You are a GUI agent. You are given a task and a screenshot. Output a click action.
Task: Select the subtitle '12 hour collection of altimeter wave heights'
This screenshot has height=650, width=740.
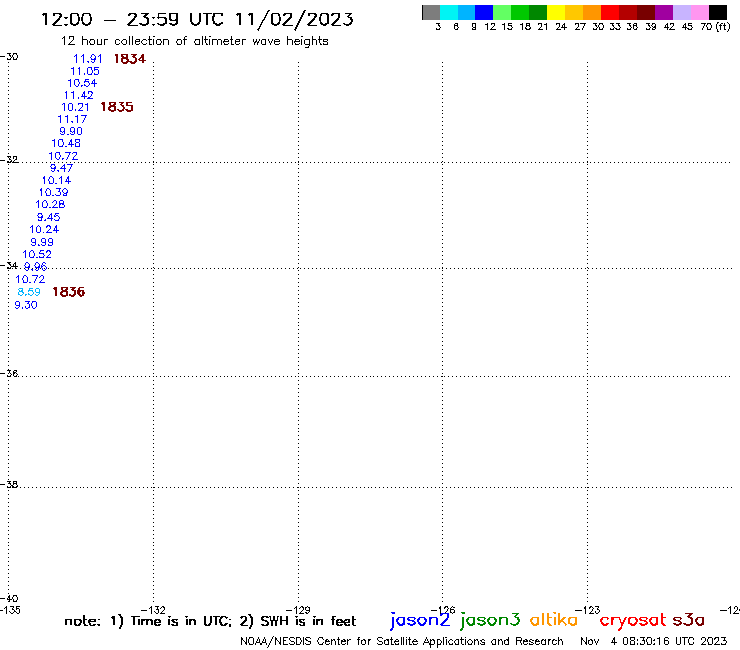coord(194,42)
